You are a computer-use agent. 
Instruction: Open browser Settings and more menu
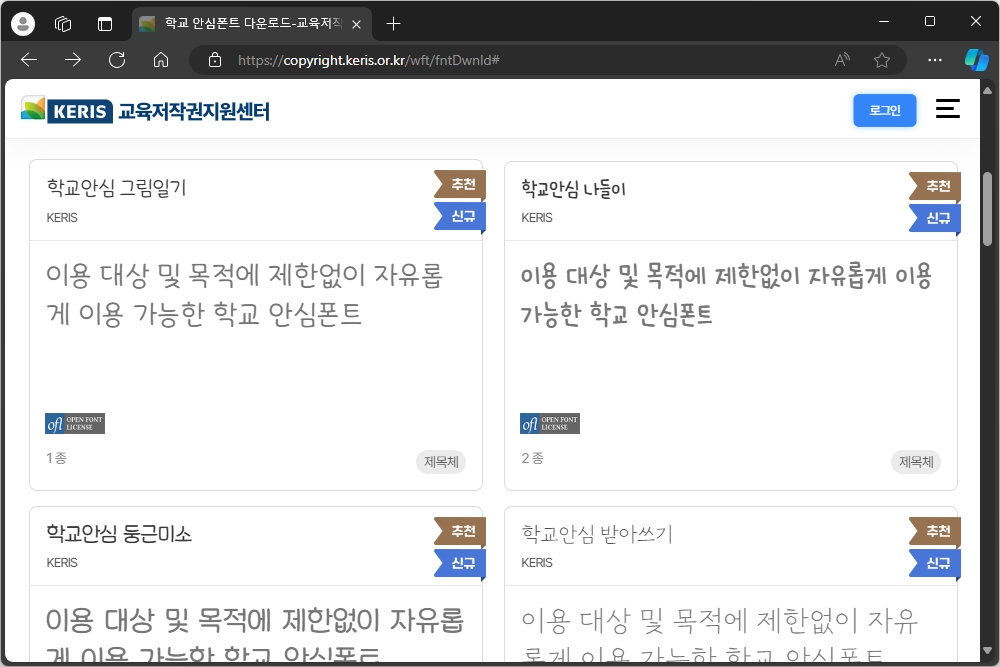[935, 60]
